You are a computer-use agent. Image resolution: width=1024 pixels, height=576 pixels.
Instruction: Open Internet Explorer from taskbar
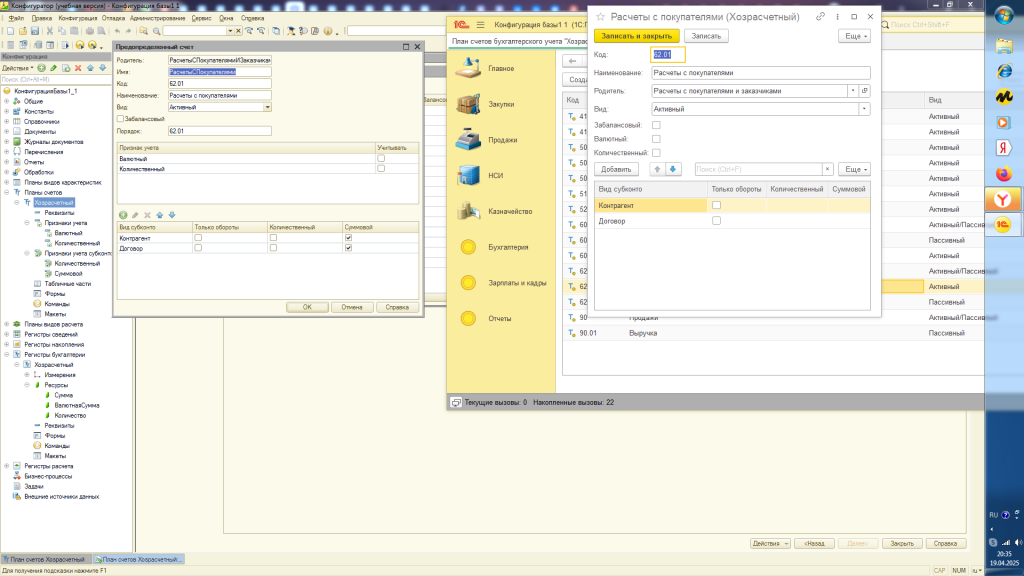(1004, 71)
